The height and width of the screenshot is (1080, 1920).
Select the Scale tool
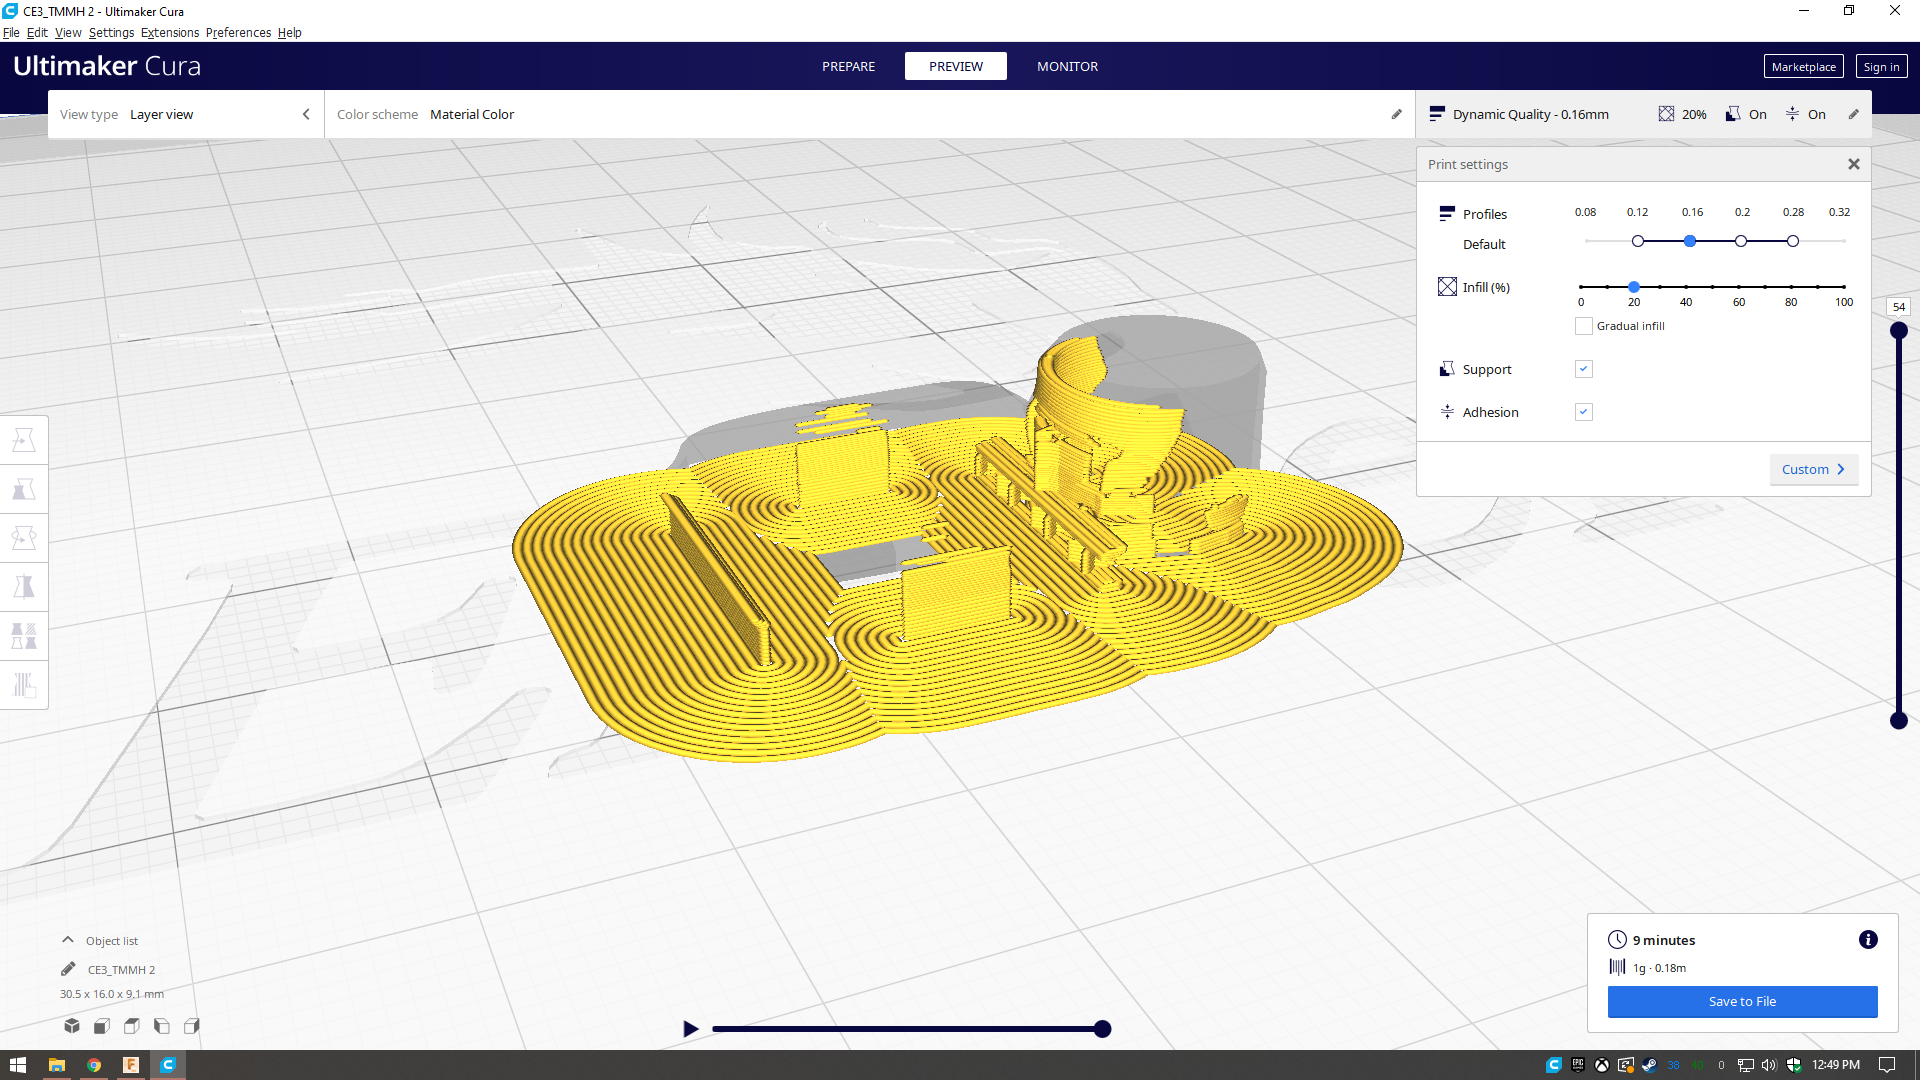point(24,489)
